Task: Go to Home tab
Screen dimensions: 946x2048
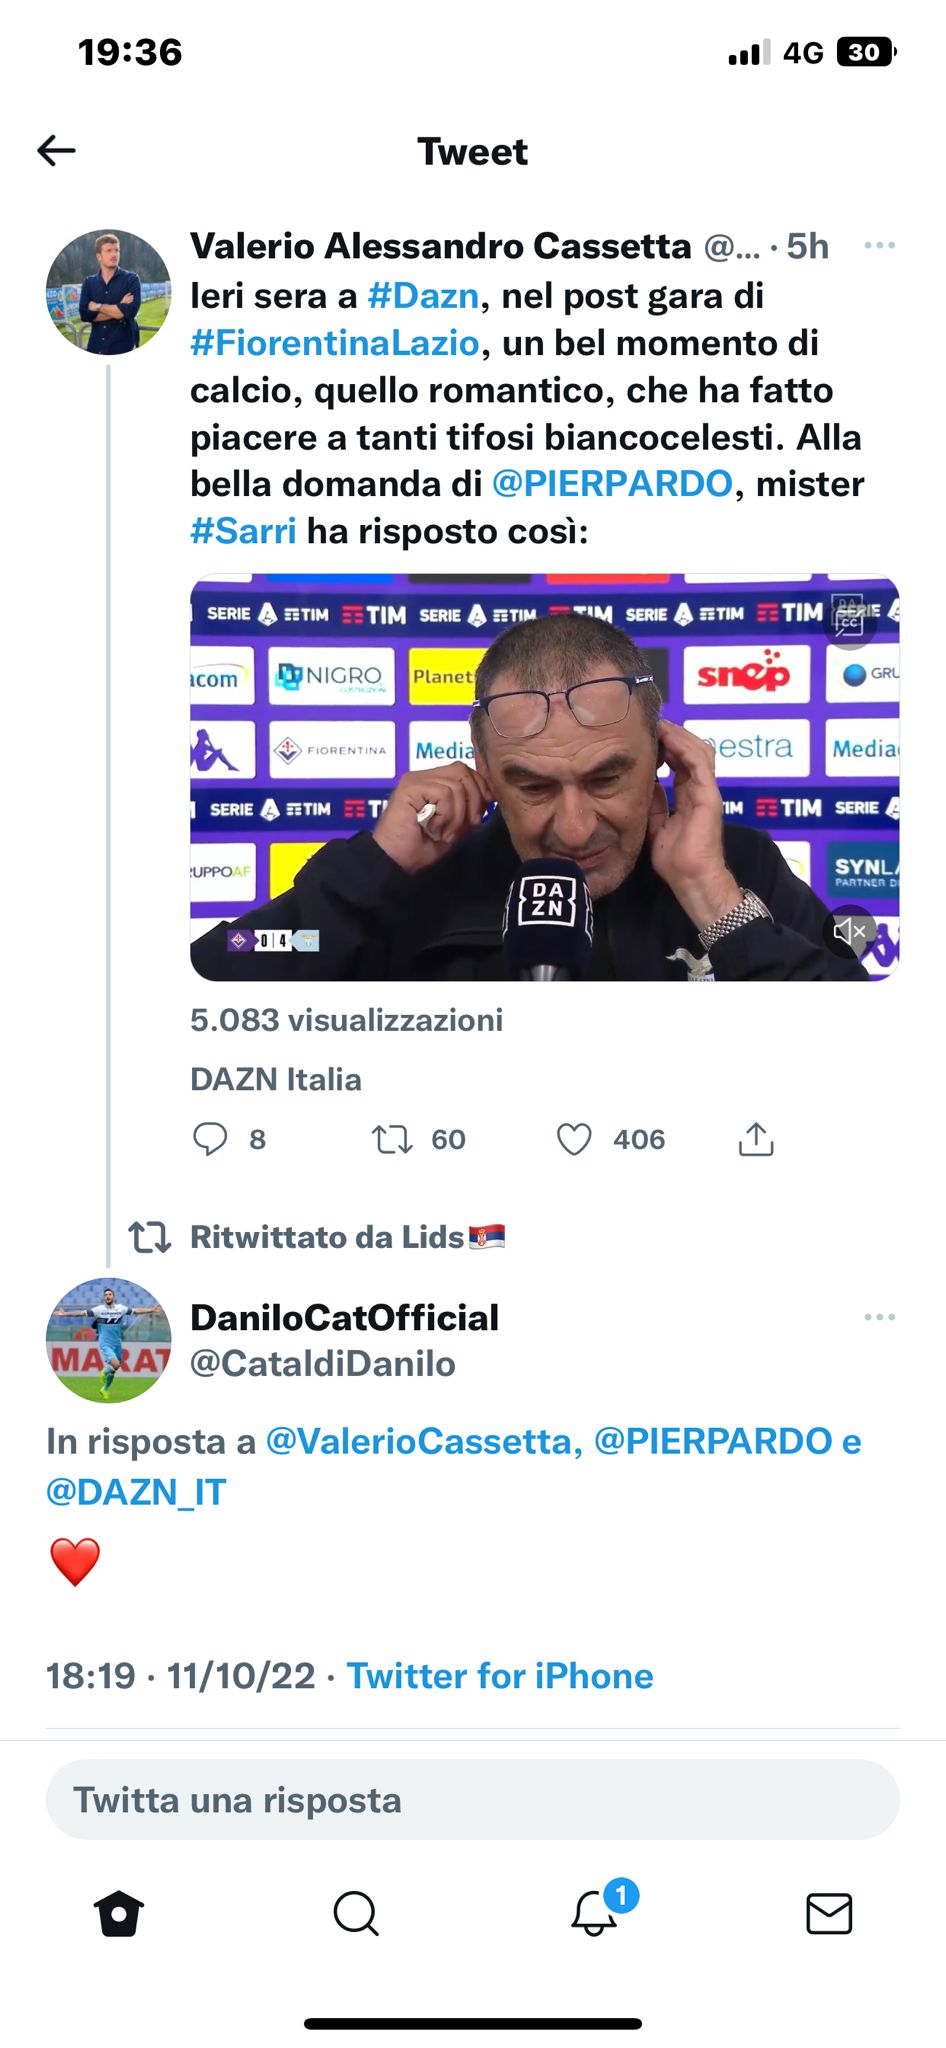Action: (x=119, y=1914)
